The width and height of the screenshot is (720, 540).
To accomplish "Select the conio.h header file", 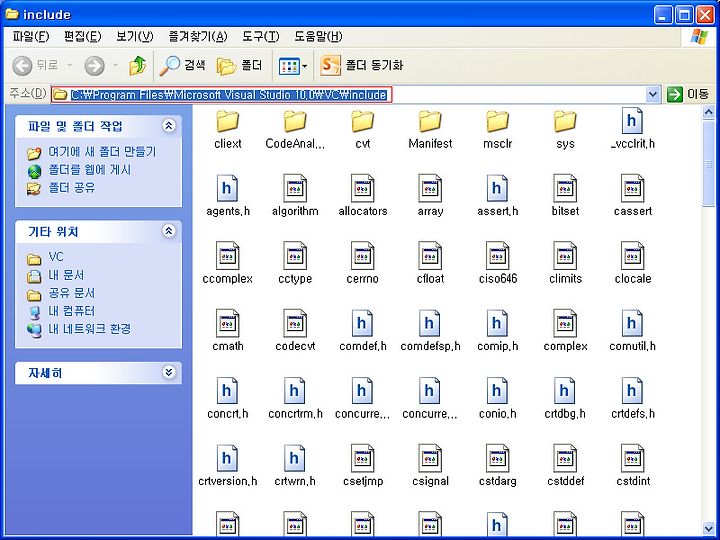I will coord(498,399).
